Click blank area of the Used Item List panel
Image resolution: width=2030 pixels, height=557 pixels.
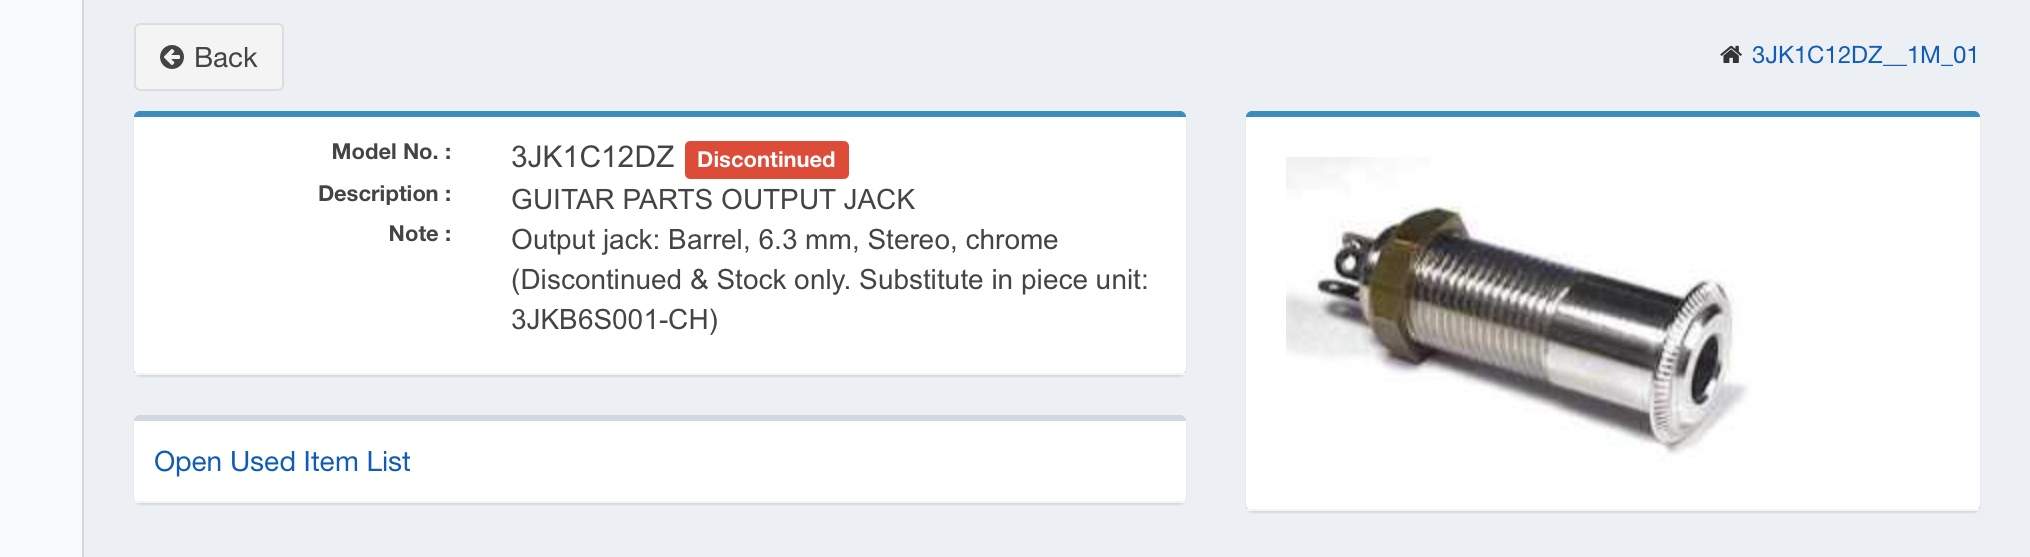point(800,461)
